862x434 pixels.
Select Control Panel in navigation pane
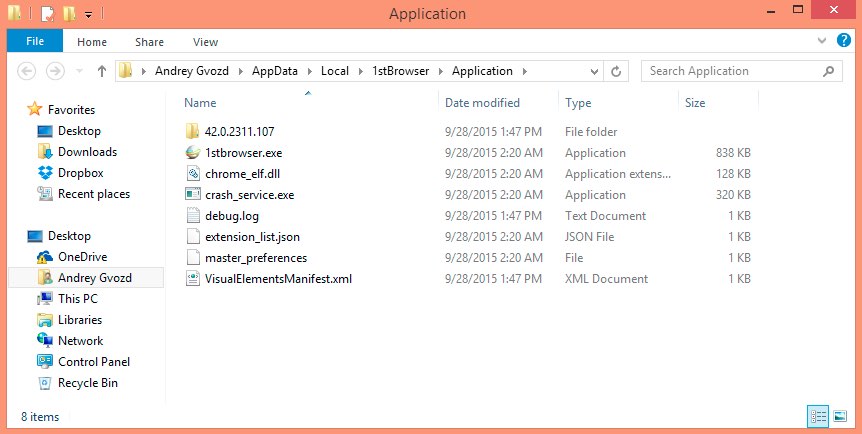(93, 362)
